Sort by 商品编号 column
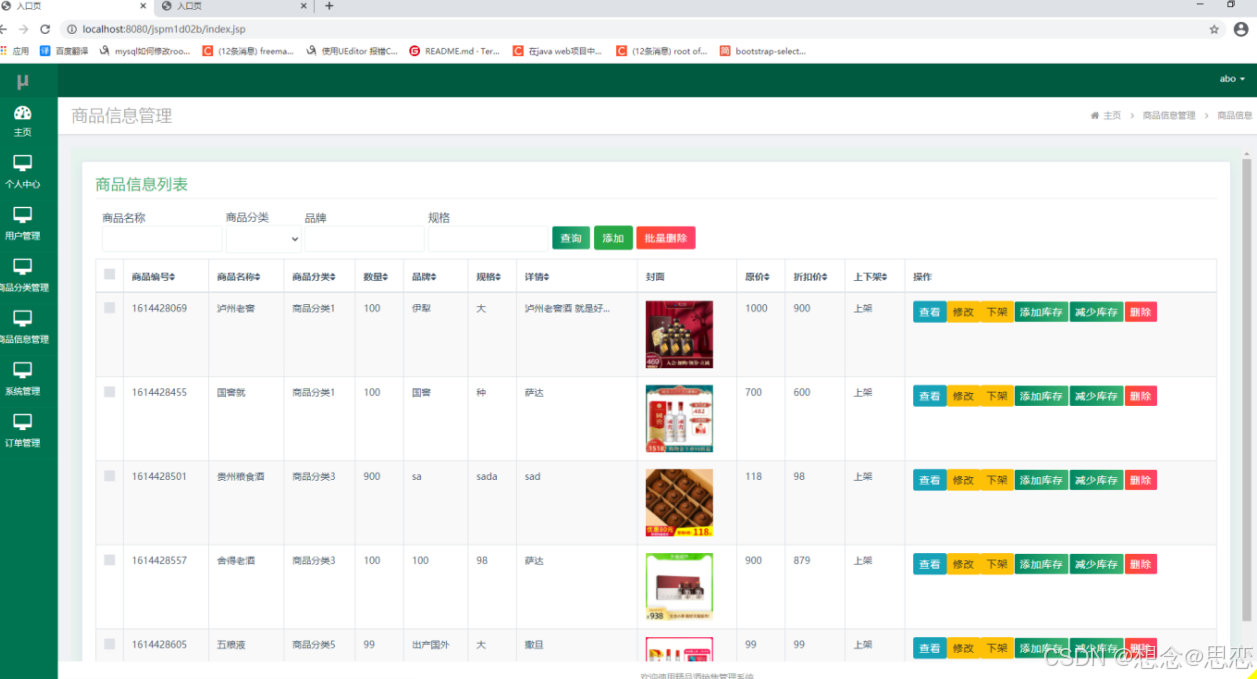 tap(154, 277)
